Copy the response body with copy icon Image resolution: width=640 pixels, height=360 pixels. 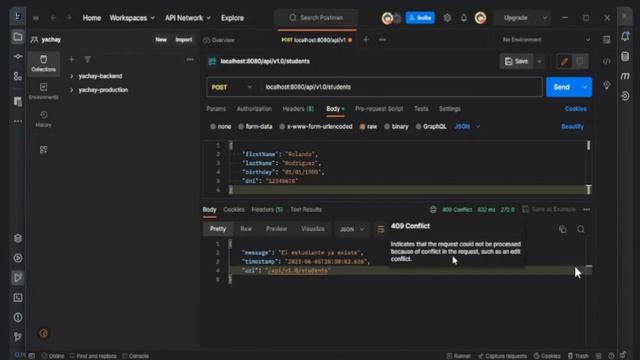563,229
